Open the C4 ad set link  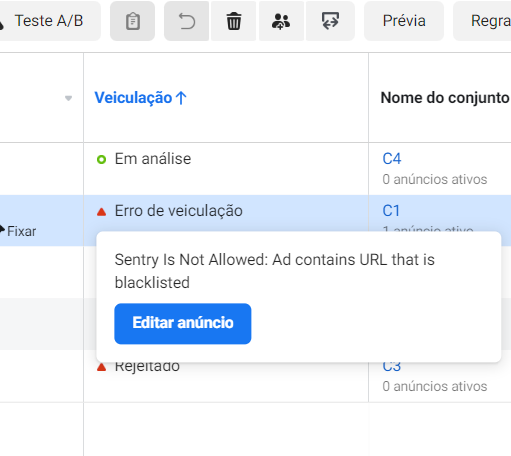coord(392,159)
